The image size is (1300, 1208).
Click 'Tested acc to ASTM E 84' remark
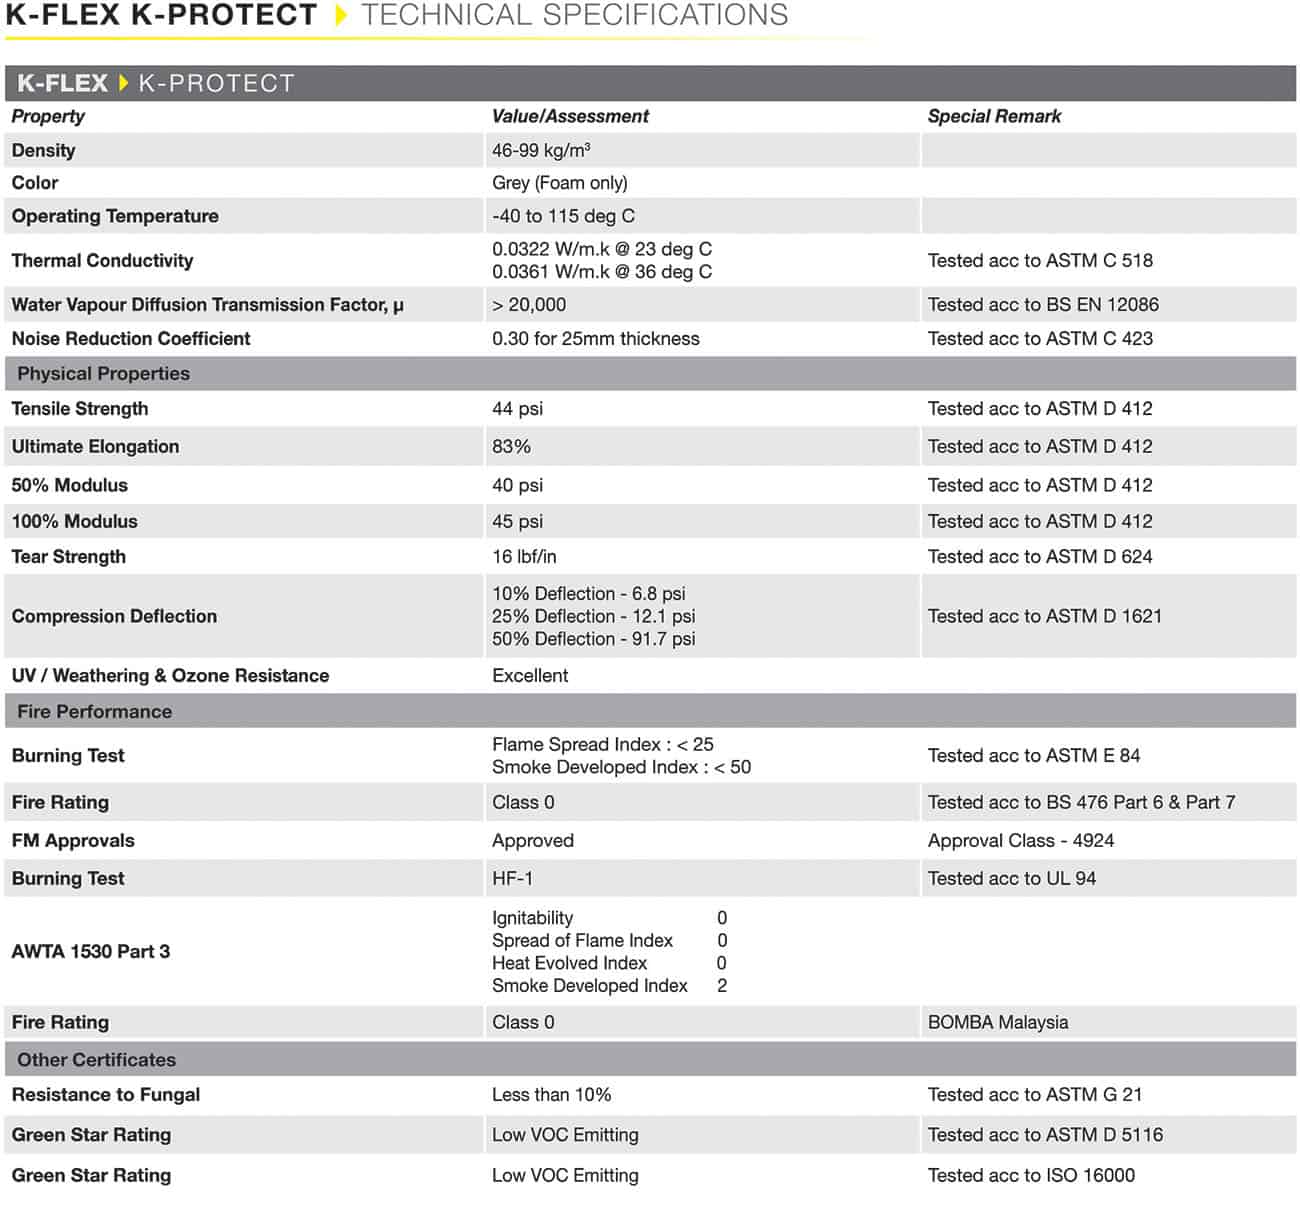pyautogui.click(x=1034, y=756)
